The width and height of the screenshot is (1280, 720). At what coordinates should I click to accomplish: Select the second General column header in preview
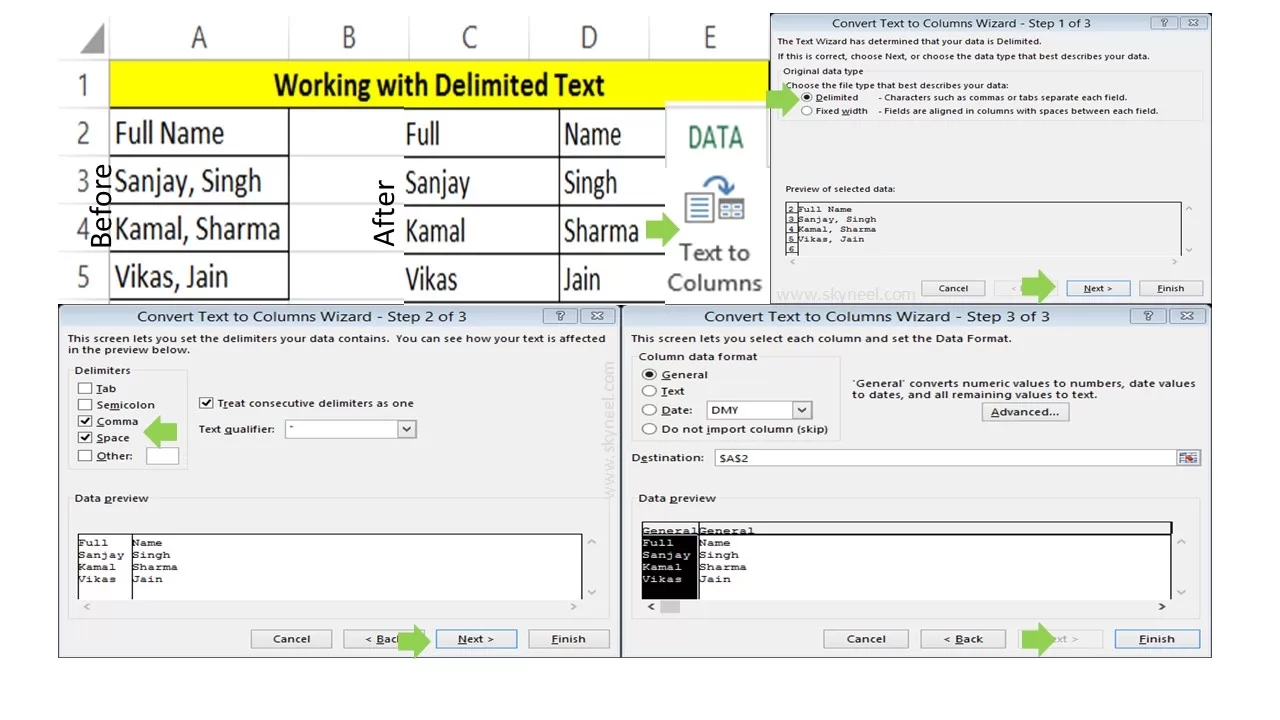(933, 530)
